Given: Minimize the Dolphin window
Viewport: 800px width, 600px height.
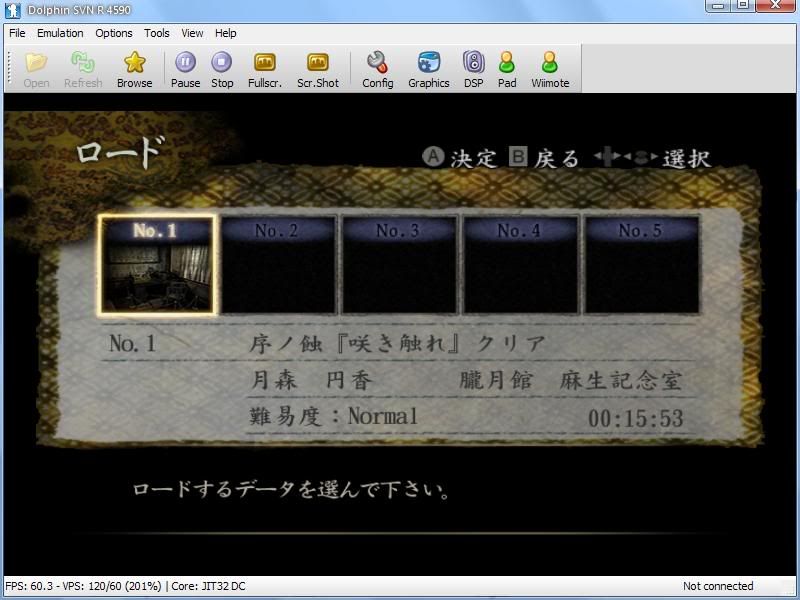Looking at the screenshot, I should [x=718, y=5].
